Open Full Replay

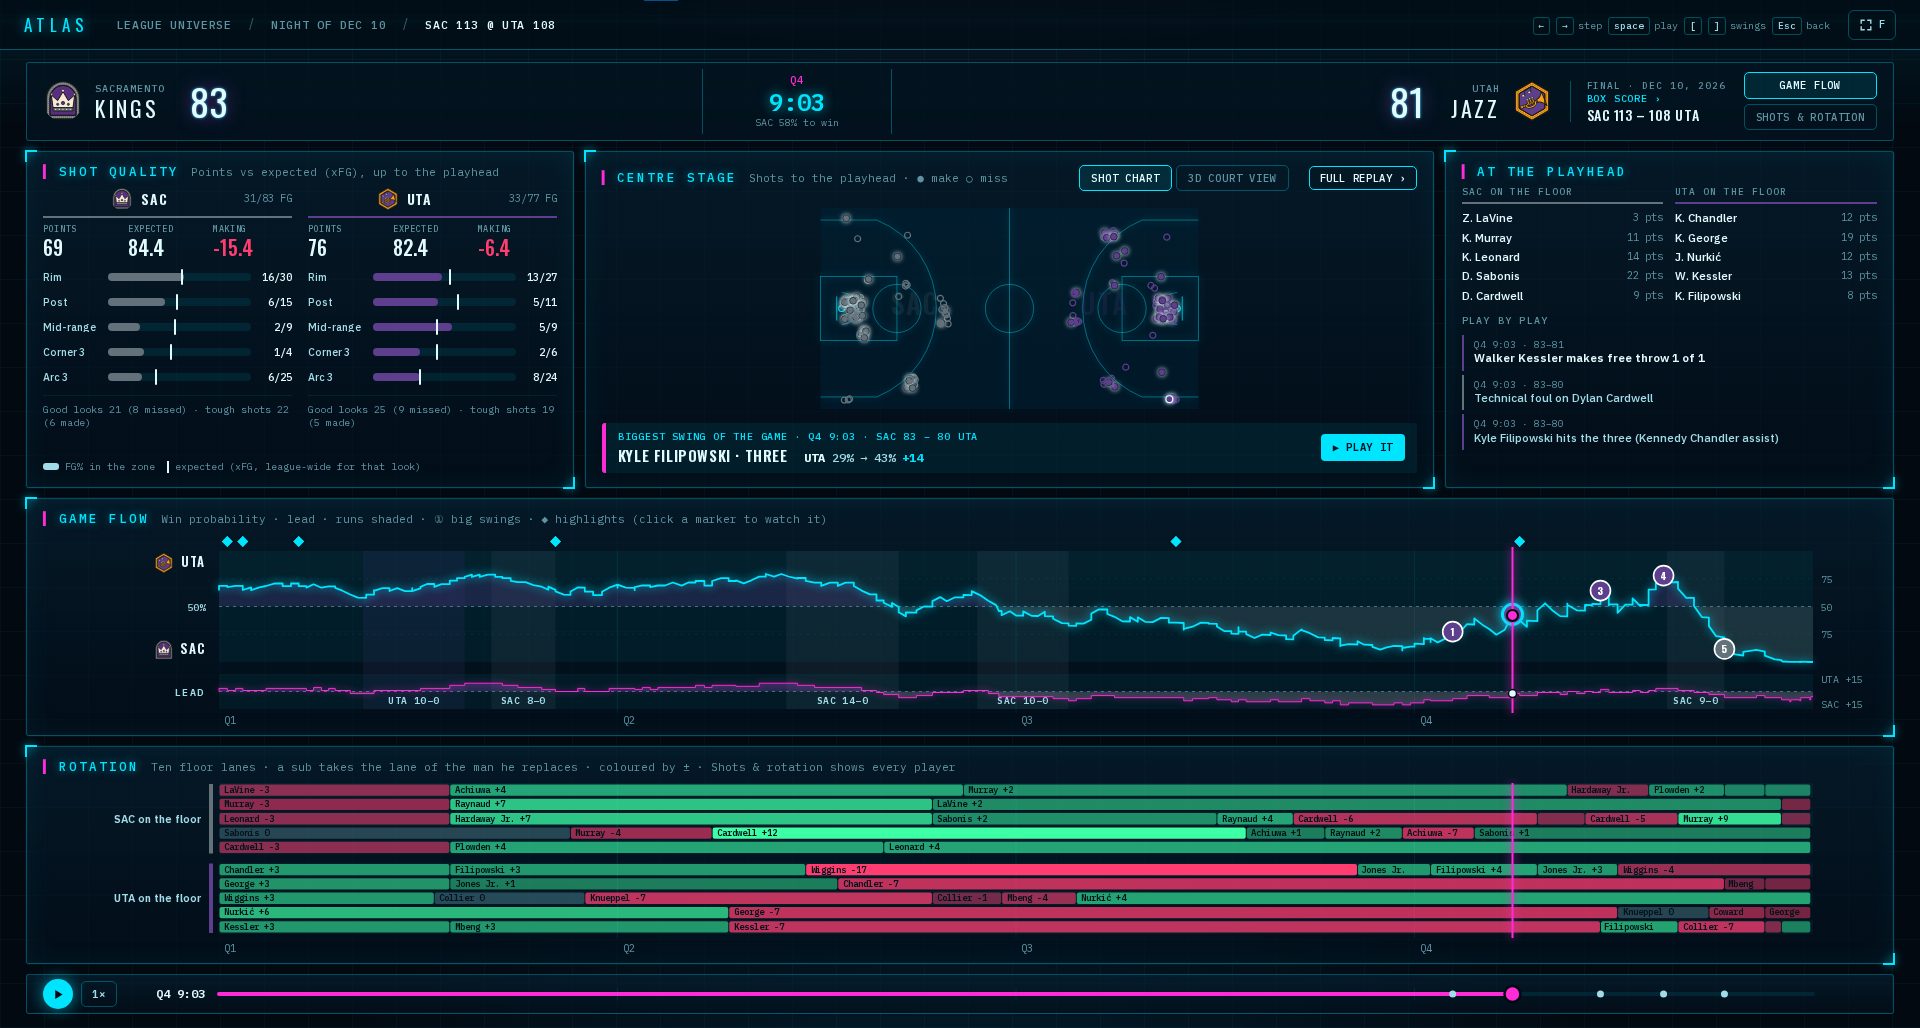[x=1362, y=178]
